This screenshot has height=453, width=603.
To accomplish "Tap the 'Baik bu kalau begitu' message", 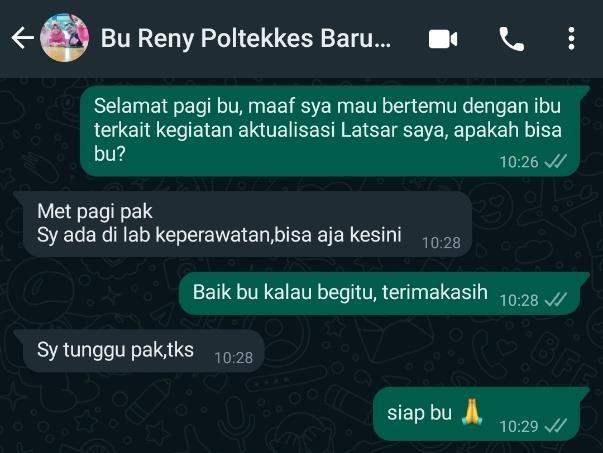I will click(379, 293).
